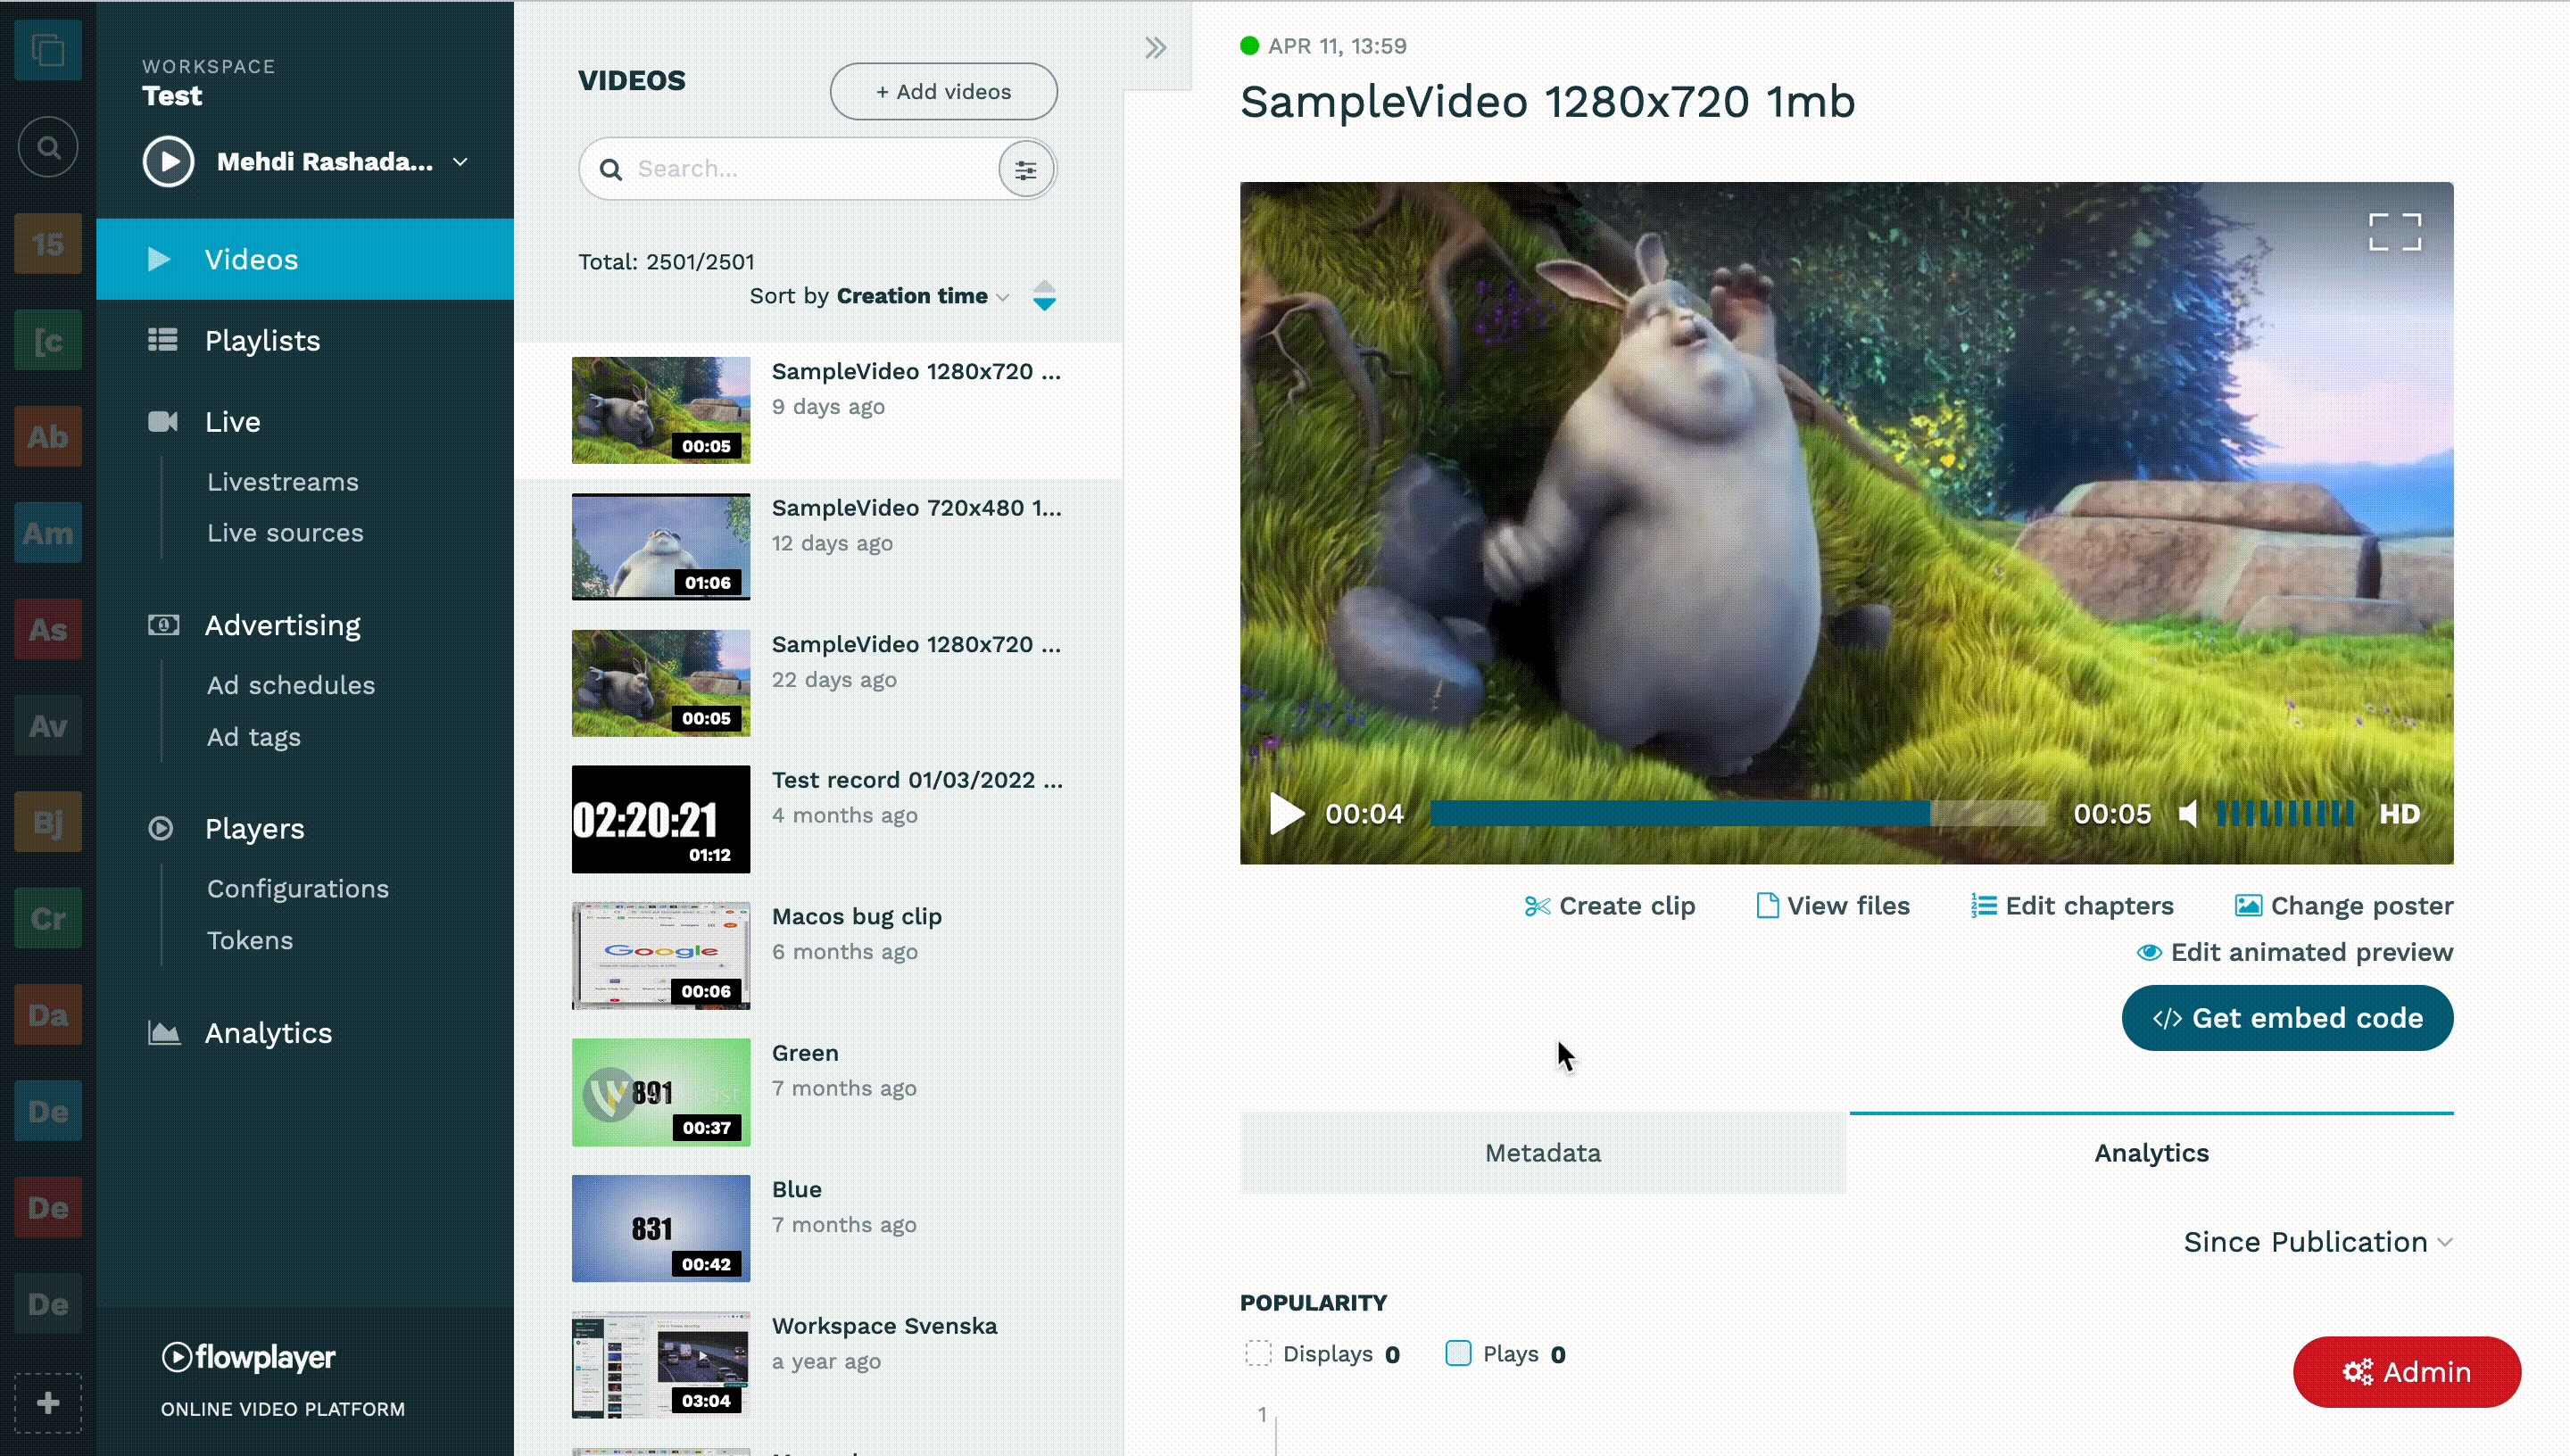
Task: Add a new workspace with plus icon
Action: 48,1403
